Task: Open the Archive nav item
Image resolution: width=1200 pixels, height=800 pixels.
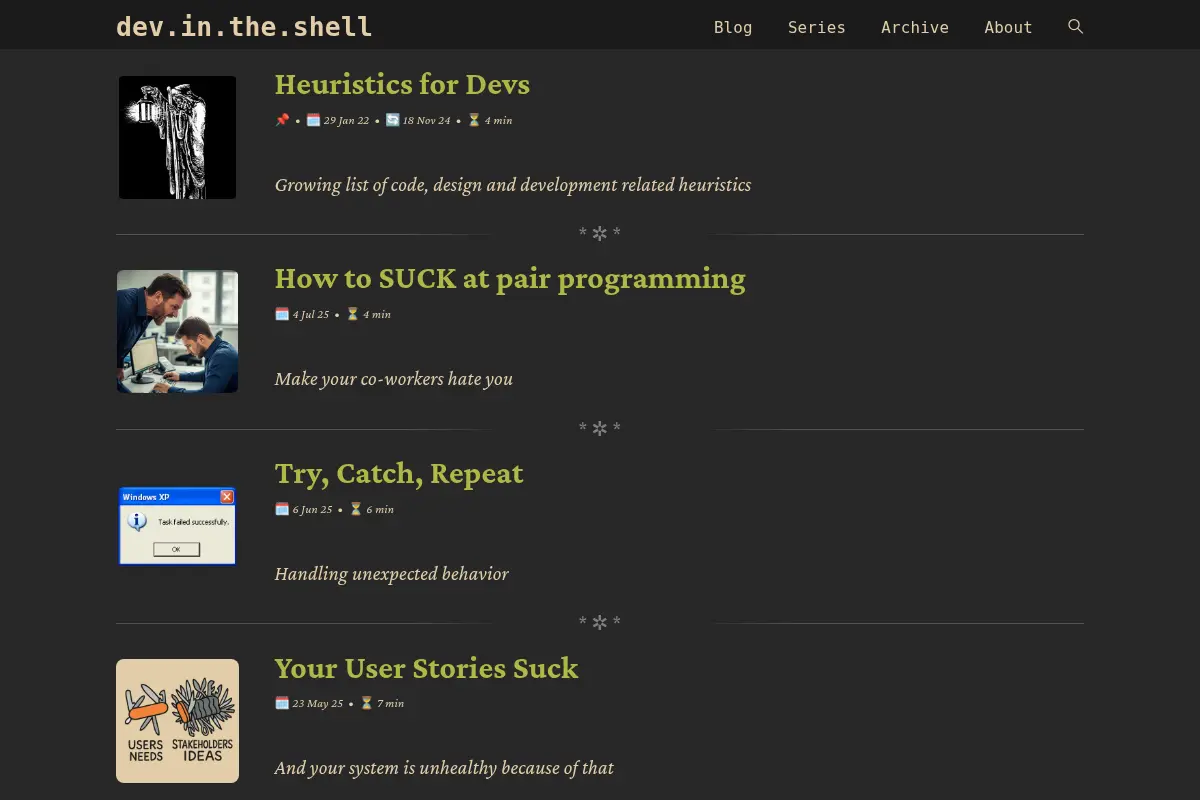Action: (x=915, y=27)
